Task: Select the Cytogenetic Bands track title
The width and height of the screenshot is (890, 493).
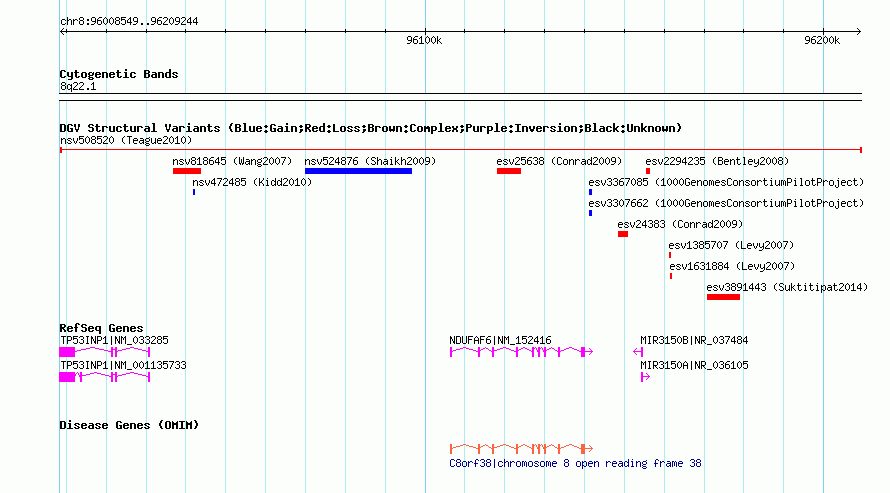Action: 119,74
